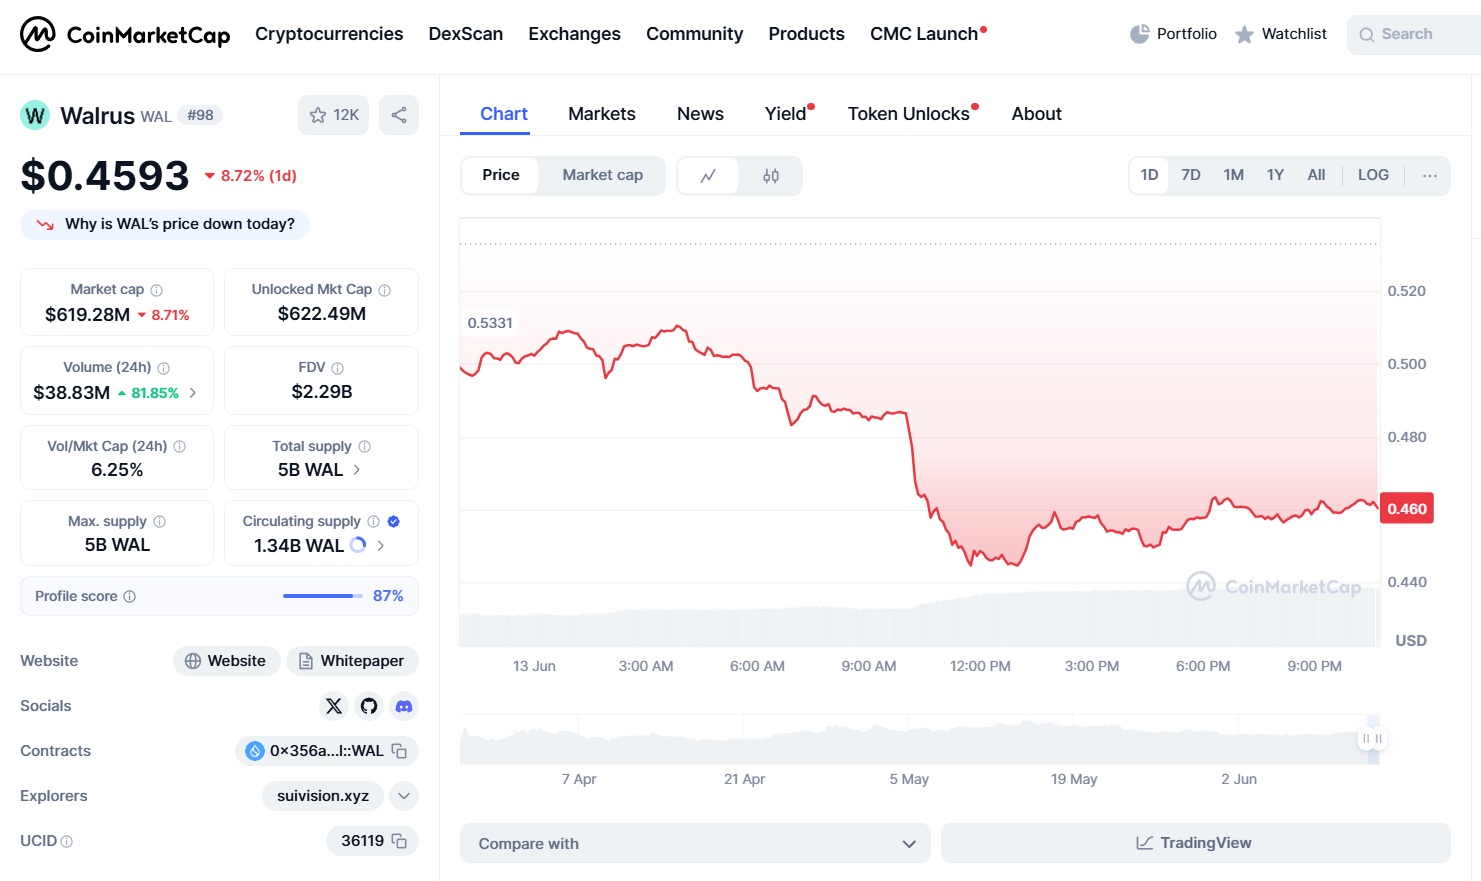Open the X (Twitter) social link

tap(334, 706)
